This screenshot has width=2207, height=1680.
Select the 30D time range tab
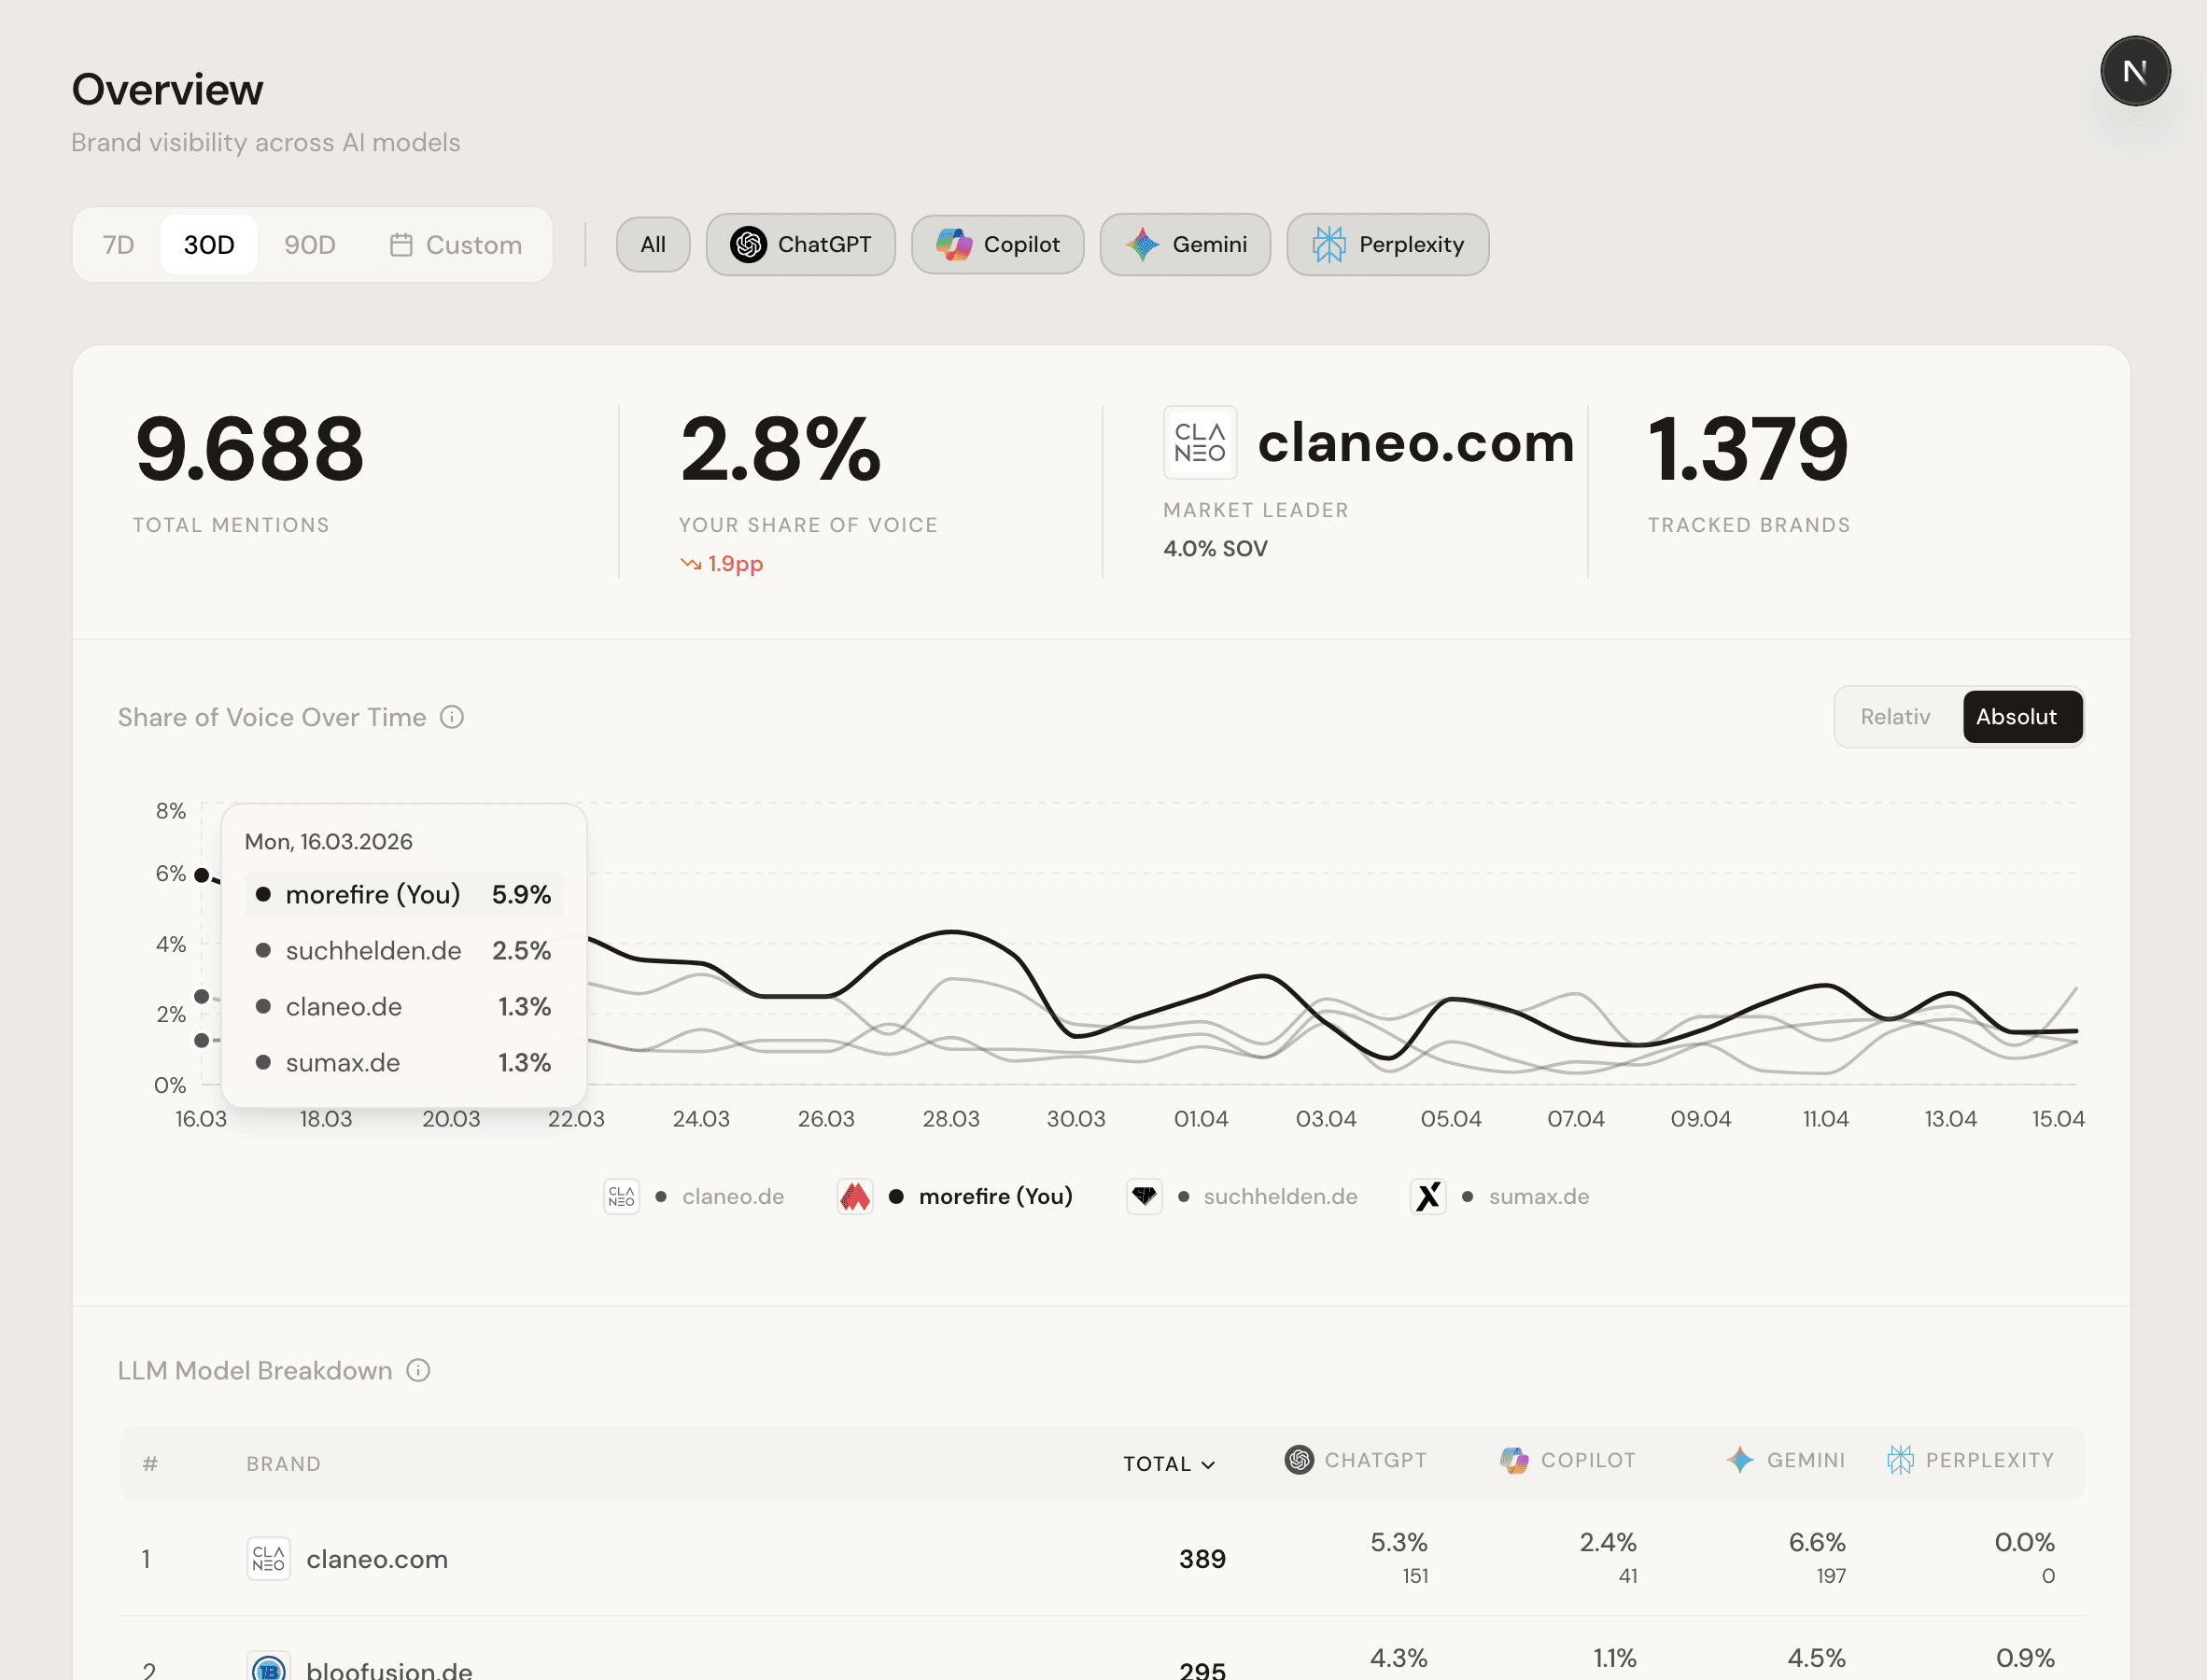(209, 245)
